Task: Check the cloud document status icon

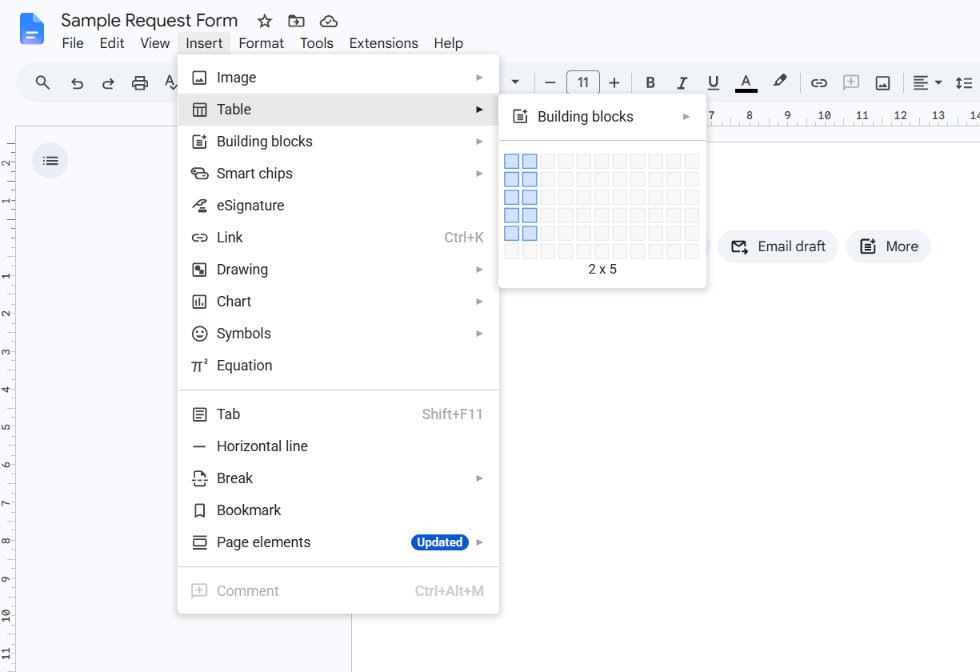Action: (329, 21)
